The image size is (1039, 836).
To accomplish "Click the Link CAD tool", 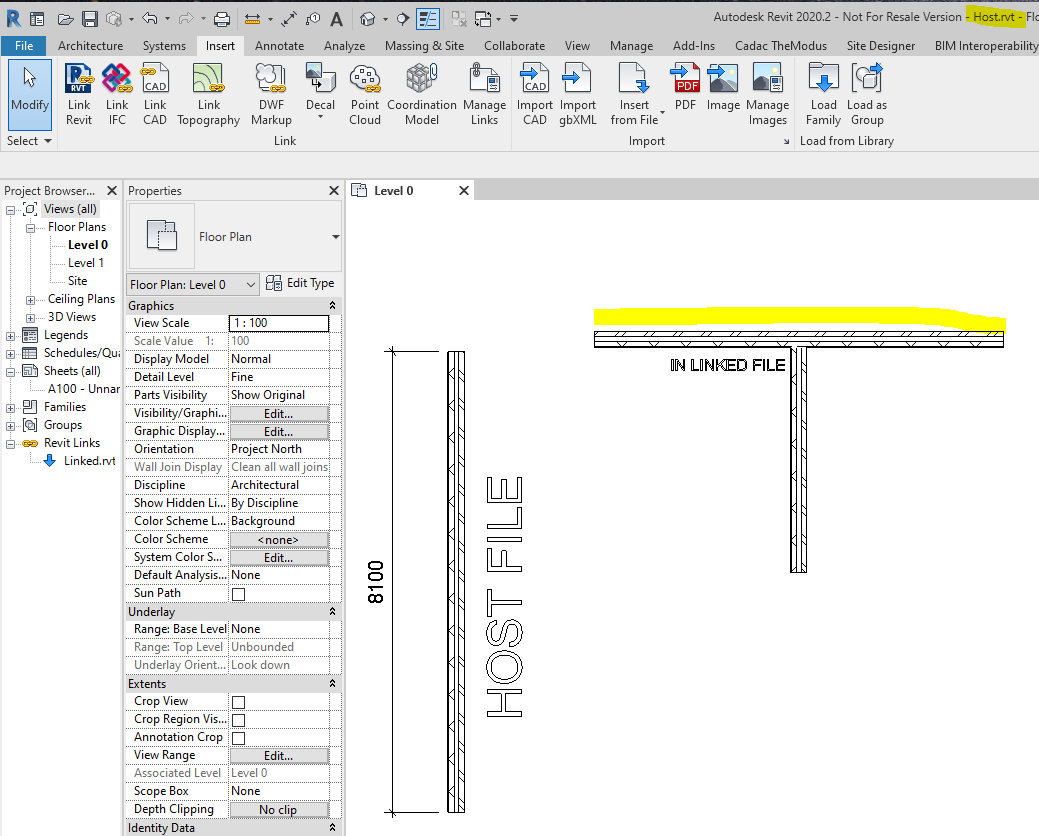I will 155,94.
